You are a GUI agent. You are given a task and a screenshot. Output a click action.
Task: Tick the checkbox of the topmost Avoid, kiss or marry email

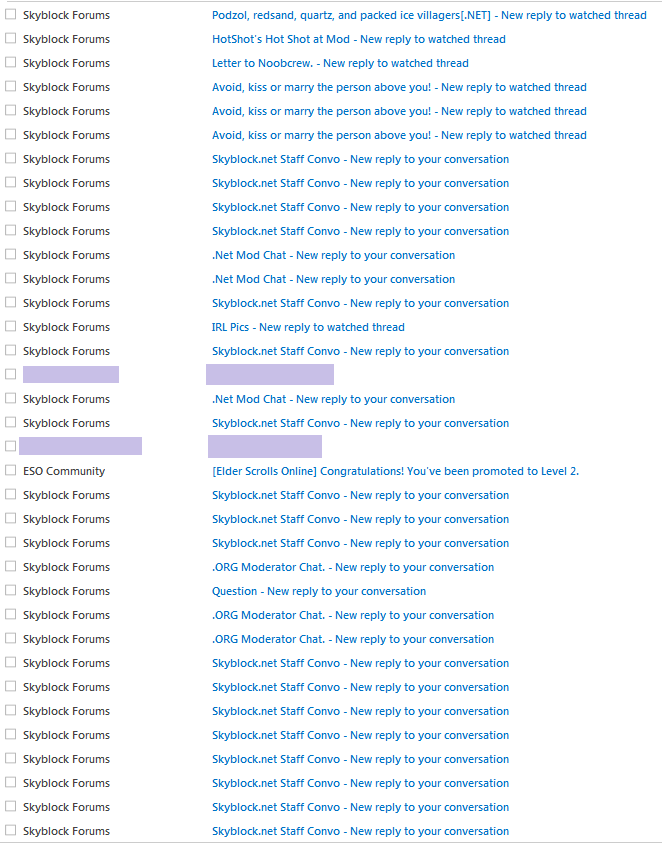(x=10, y=86)
